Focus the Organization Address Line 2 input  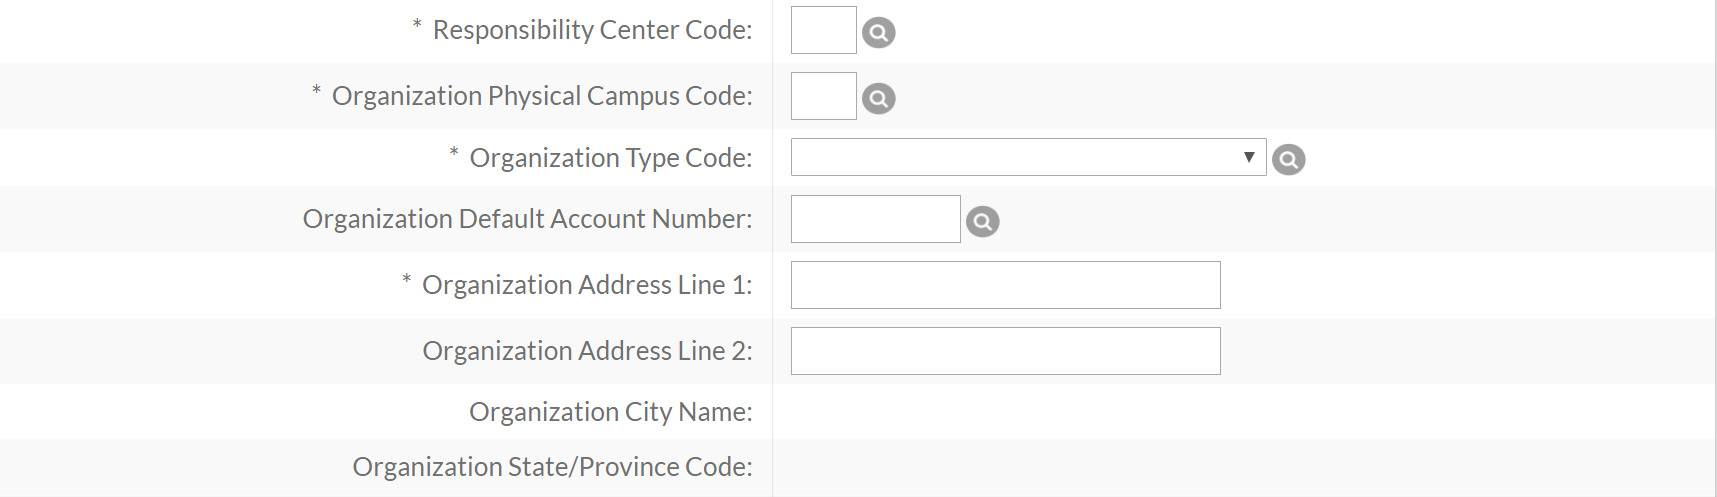point(1006,351)
